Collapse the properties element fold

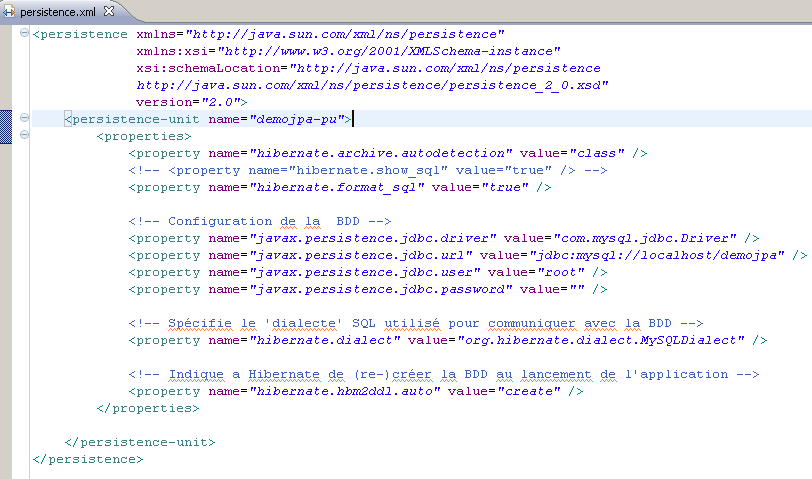point(23,136)
